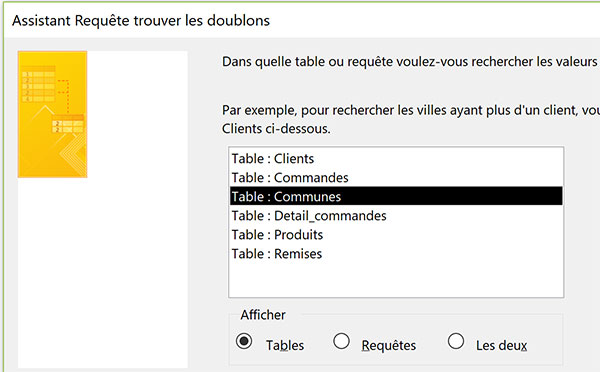Click the Assistant Requête trouver les doublons title
The height and width of the screenshot is (372, 600).
[x=141, y=20]
